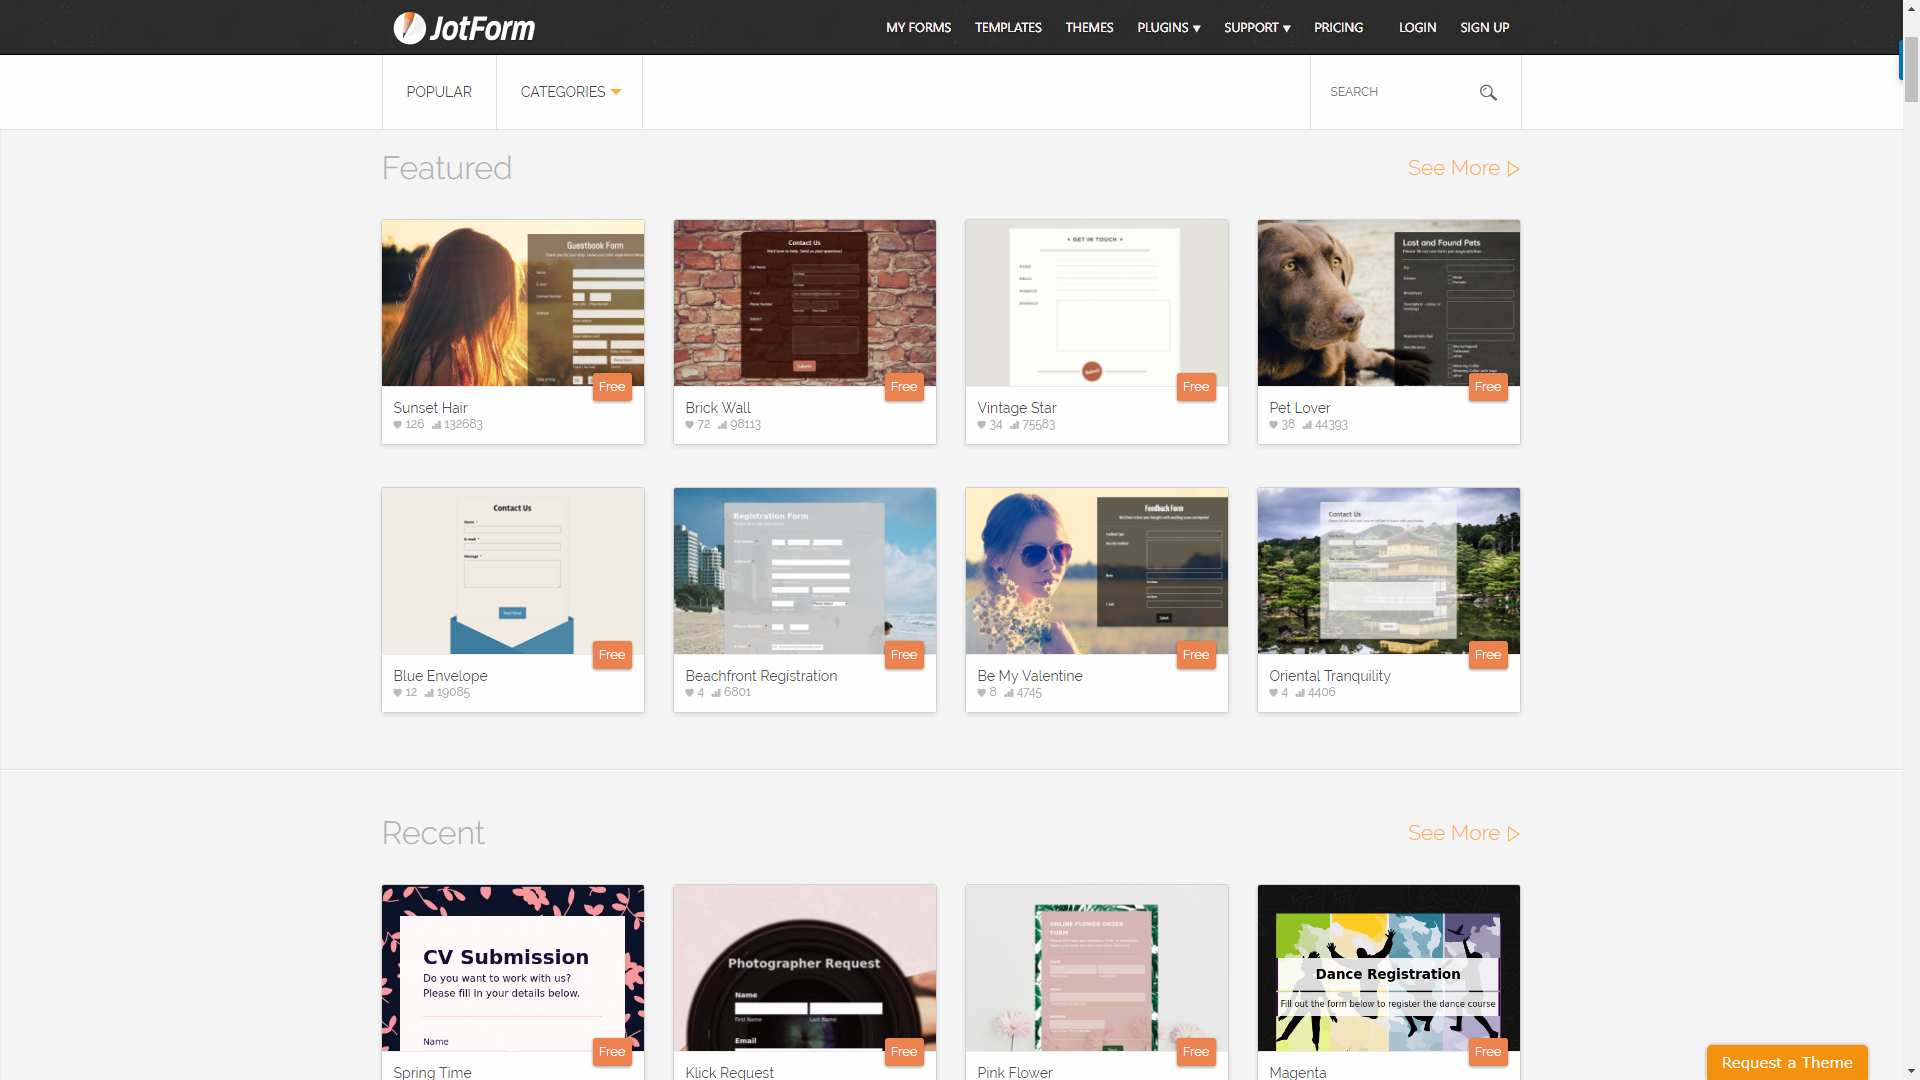
Task: Click the heart icon on Vintage Star
Action: point(982,425)
